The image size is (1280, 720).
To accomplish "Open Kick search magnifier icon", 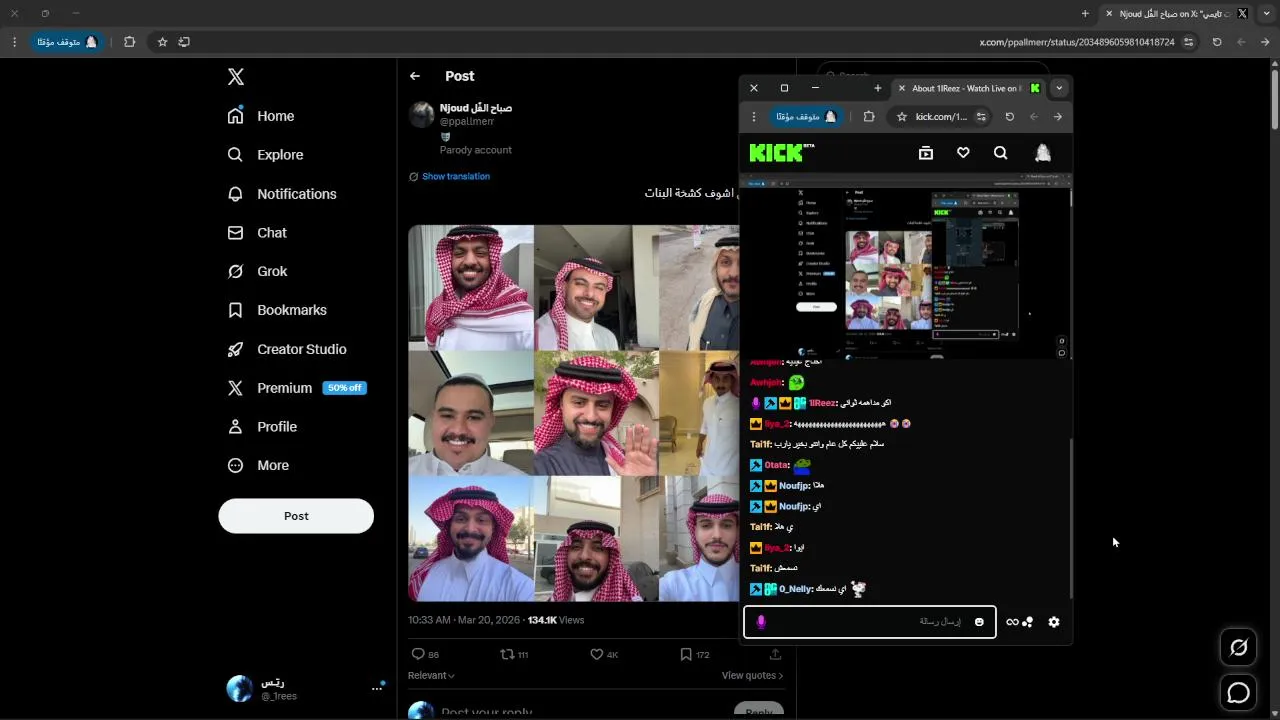I will [x=1001, y=153].
